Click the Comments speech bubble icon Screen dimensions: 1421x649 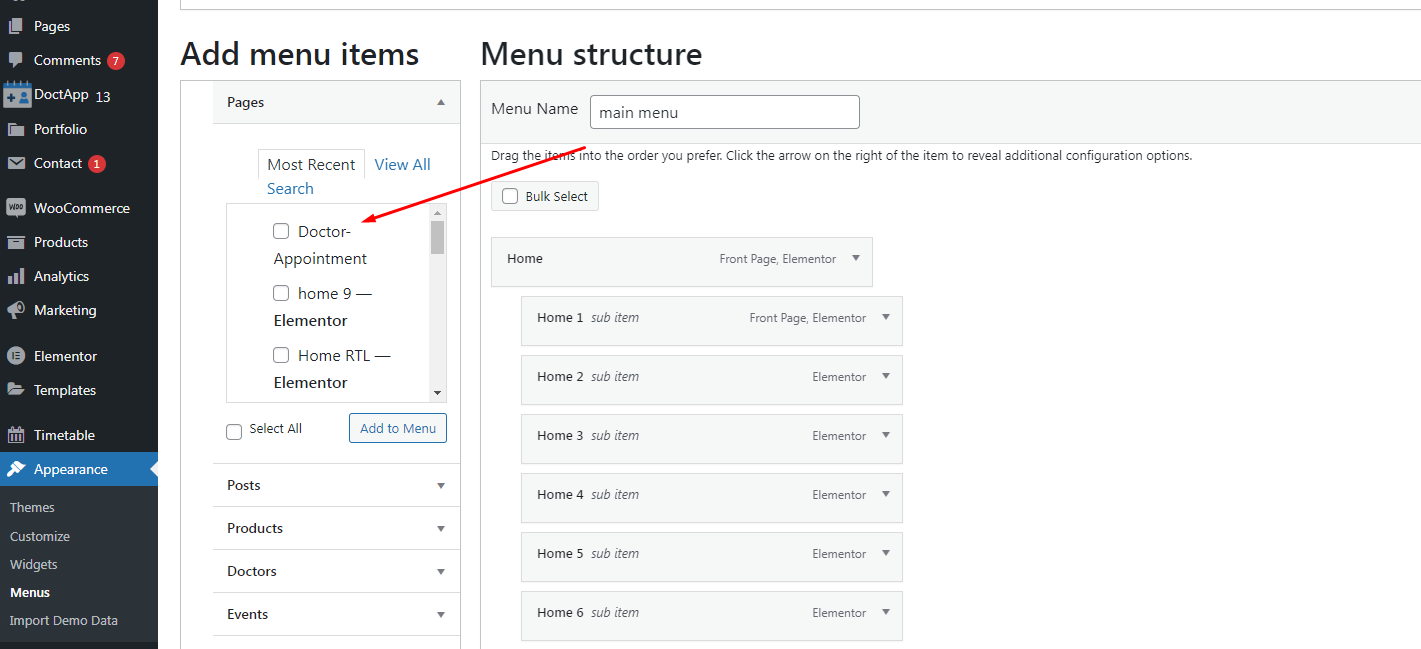[16, 60]
